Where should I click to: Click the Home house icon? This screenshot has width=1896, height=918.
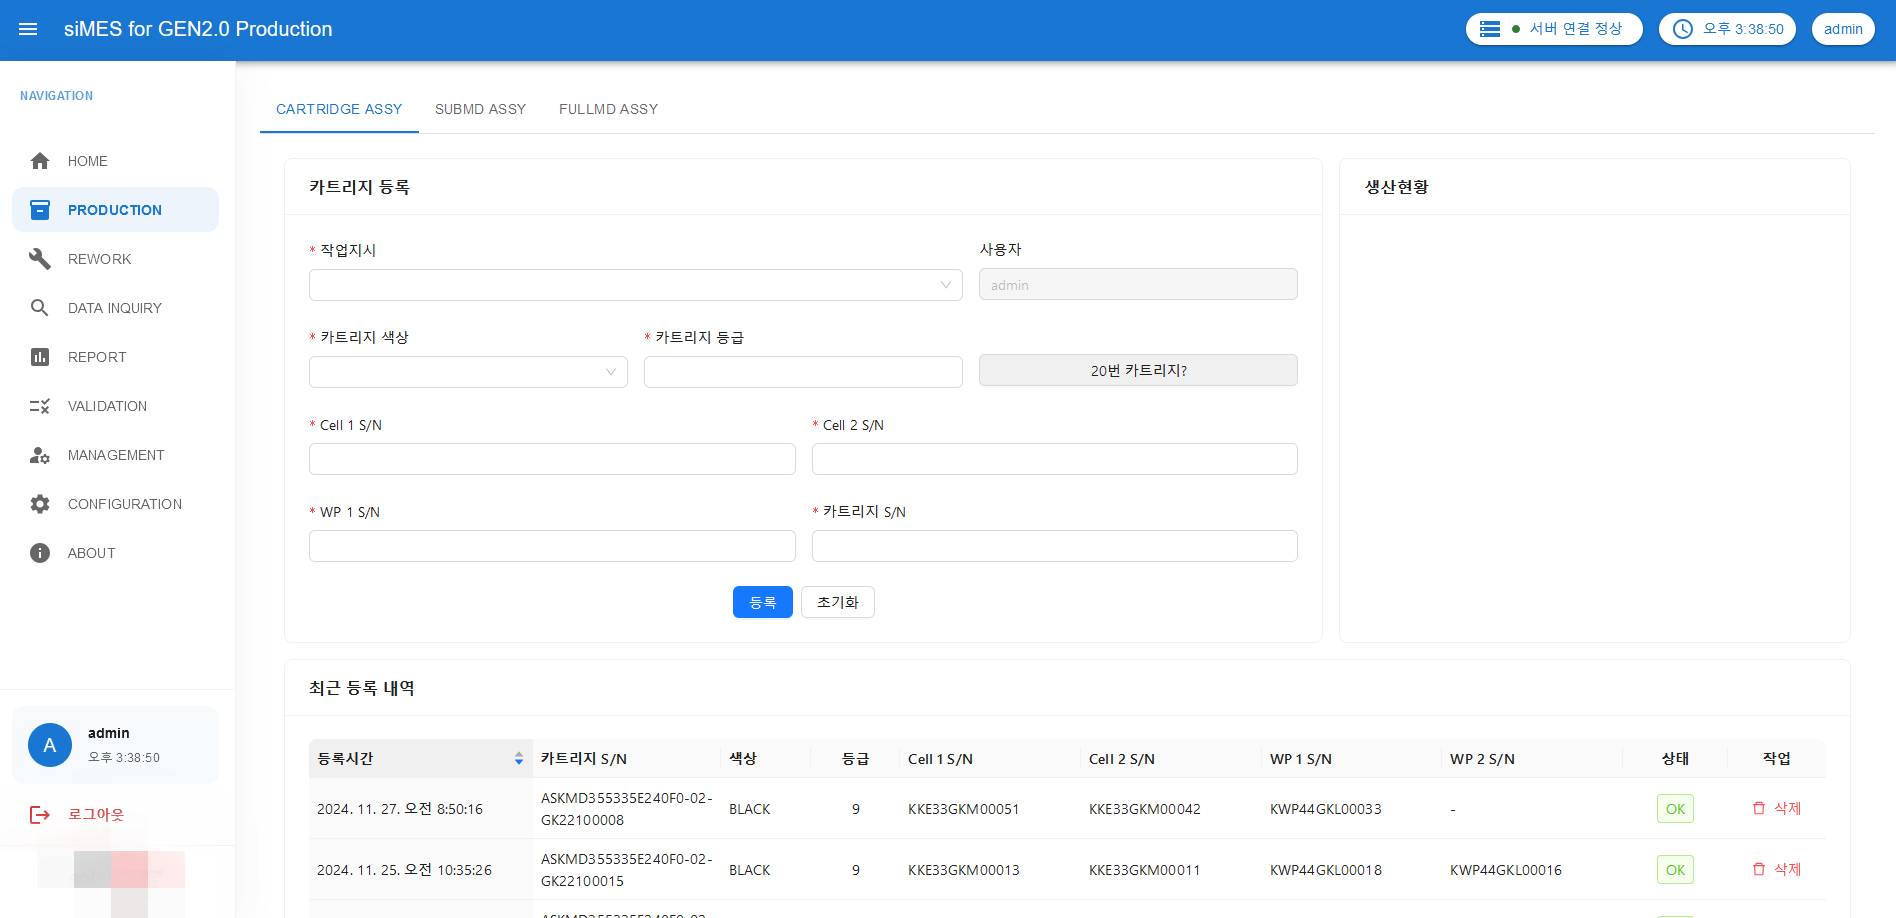click(x=40, y=161)
